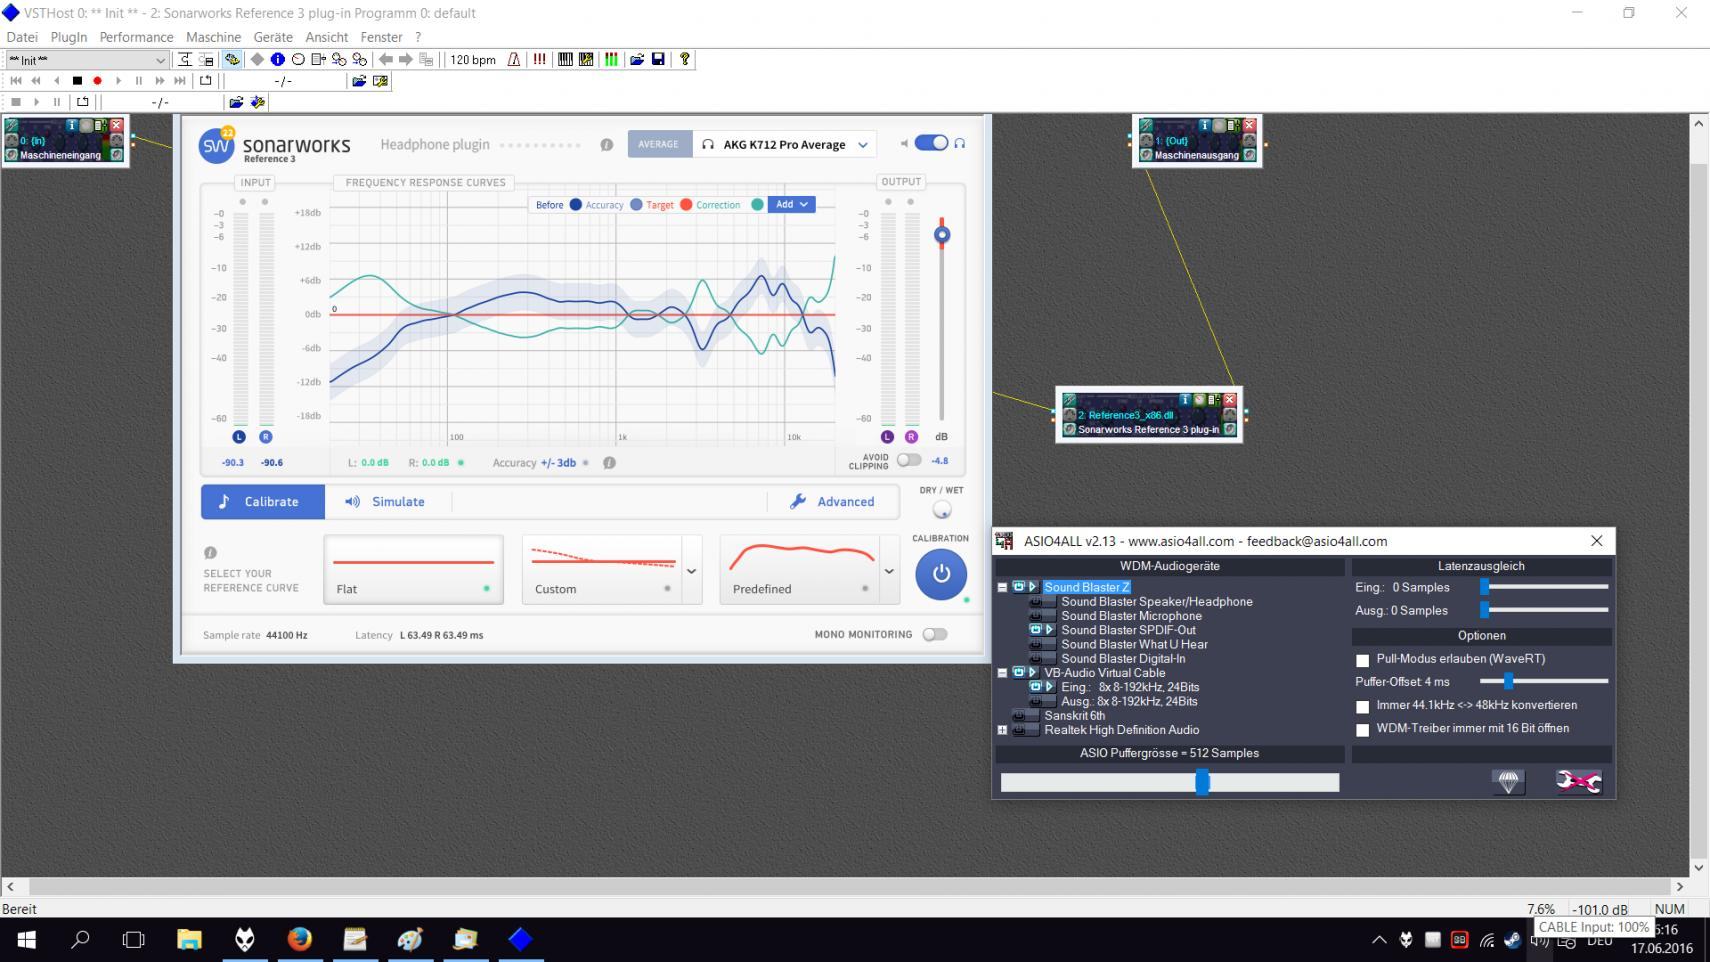Toggle Mono Monitoring switch
Screen dimensions: 1710x962
pyautogui.click(x=935, y=634)
